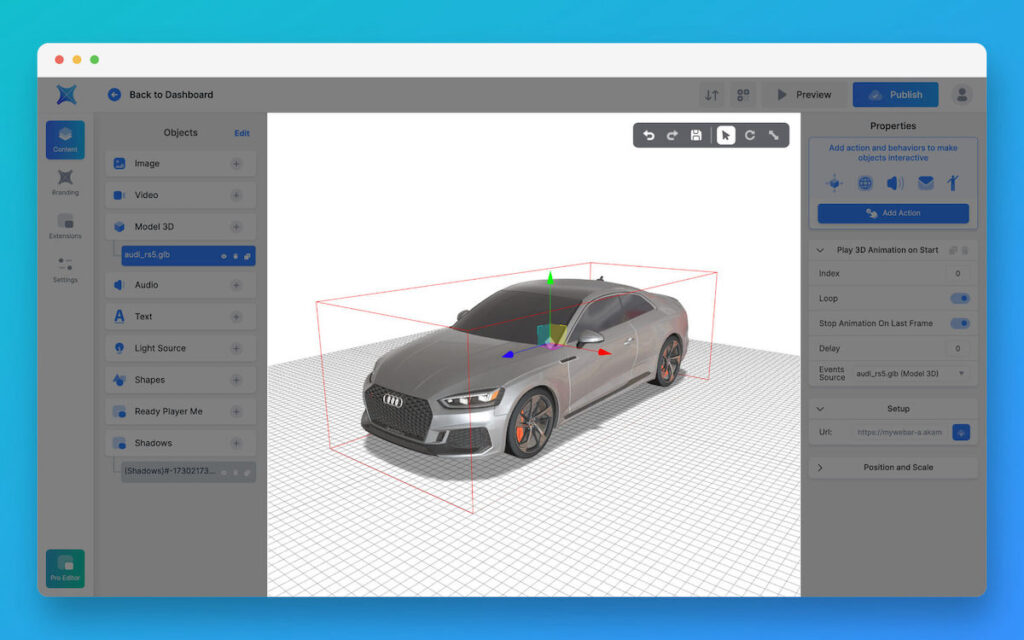Select the scale tool in viewport toolbar
Viewport: 1024px width, 640px height.
(774, 135)
